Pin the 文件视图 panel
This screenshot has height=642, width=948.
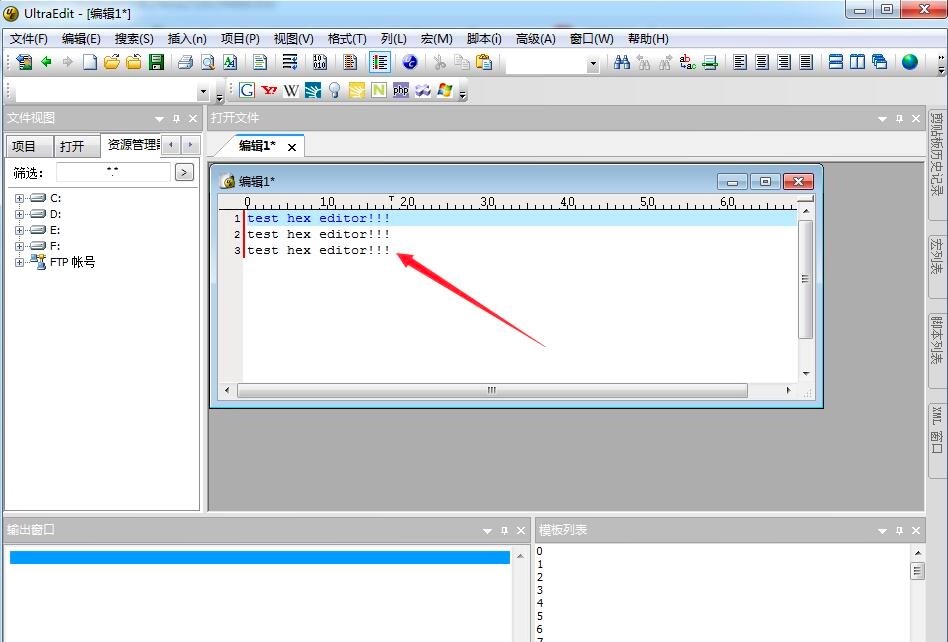coord(176,119)
